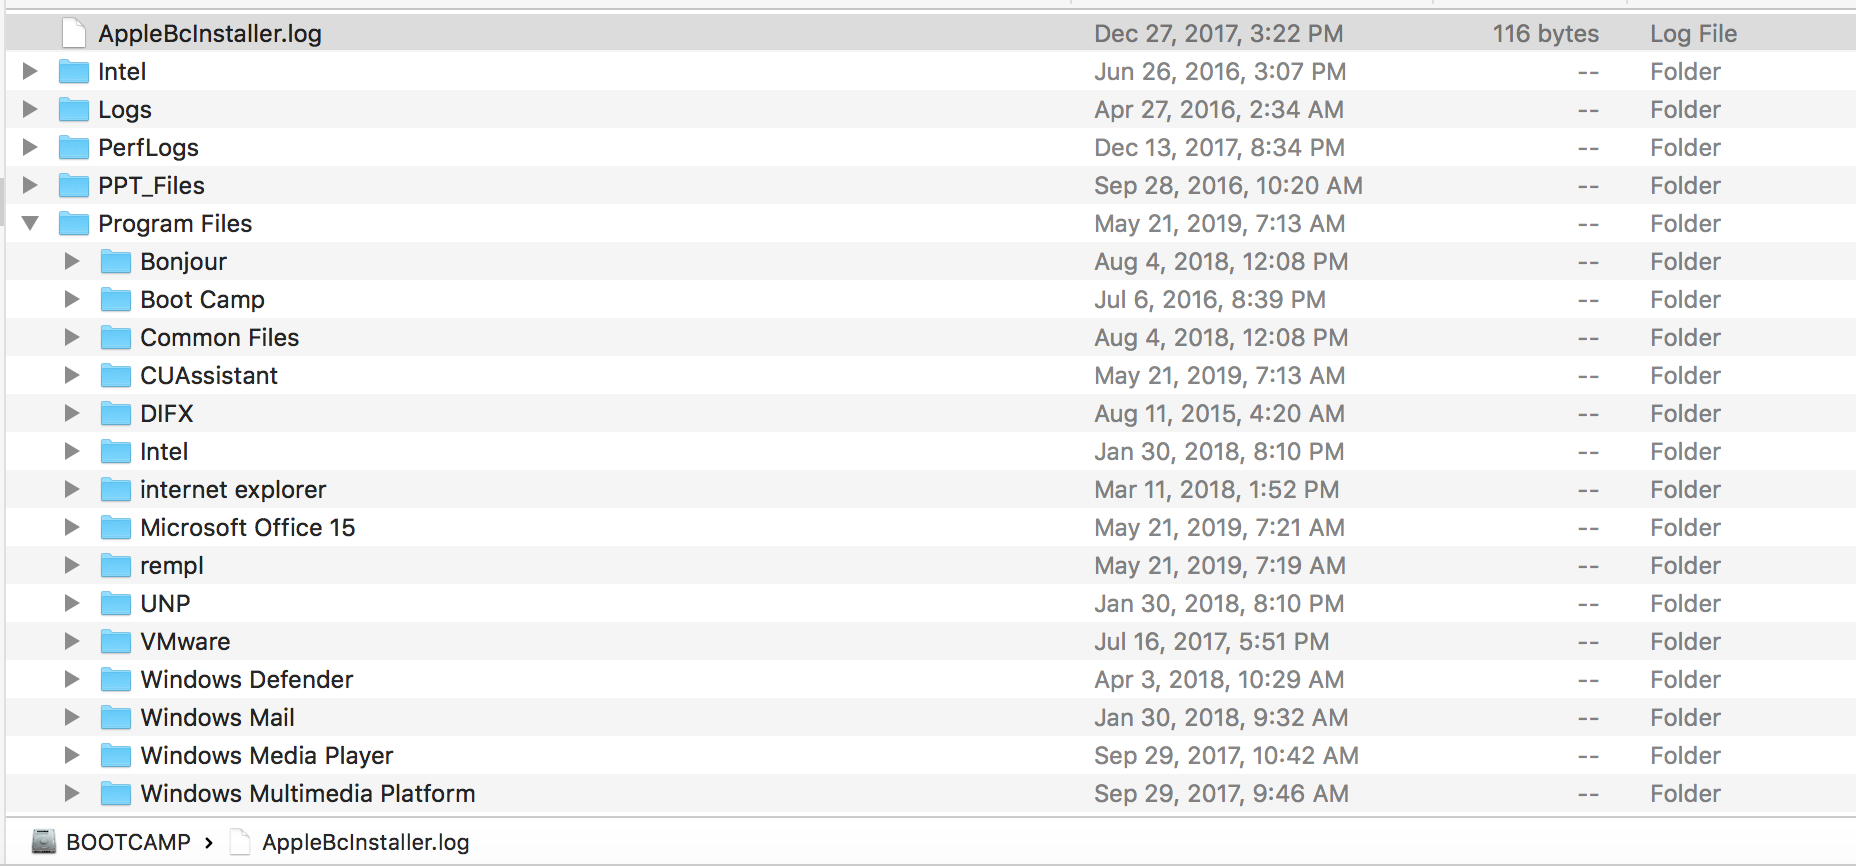Select the rempl folder name
The width and height of the screenshot is (1856, 866).
coord(171,566)
